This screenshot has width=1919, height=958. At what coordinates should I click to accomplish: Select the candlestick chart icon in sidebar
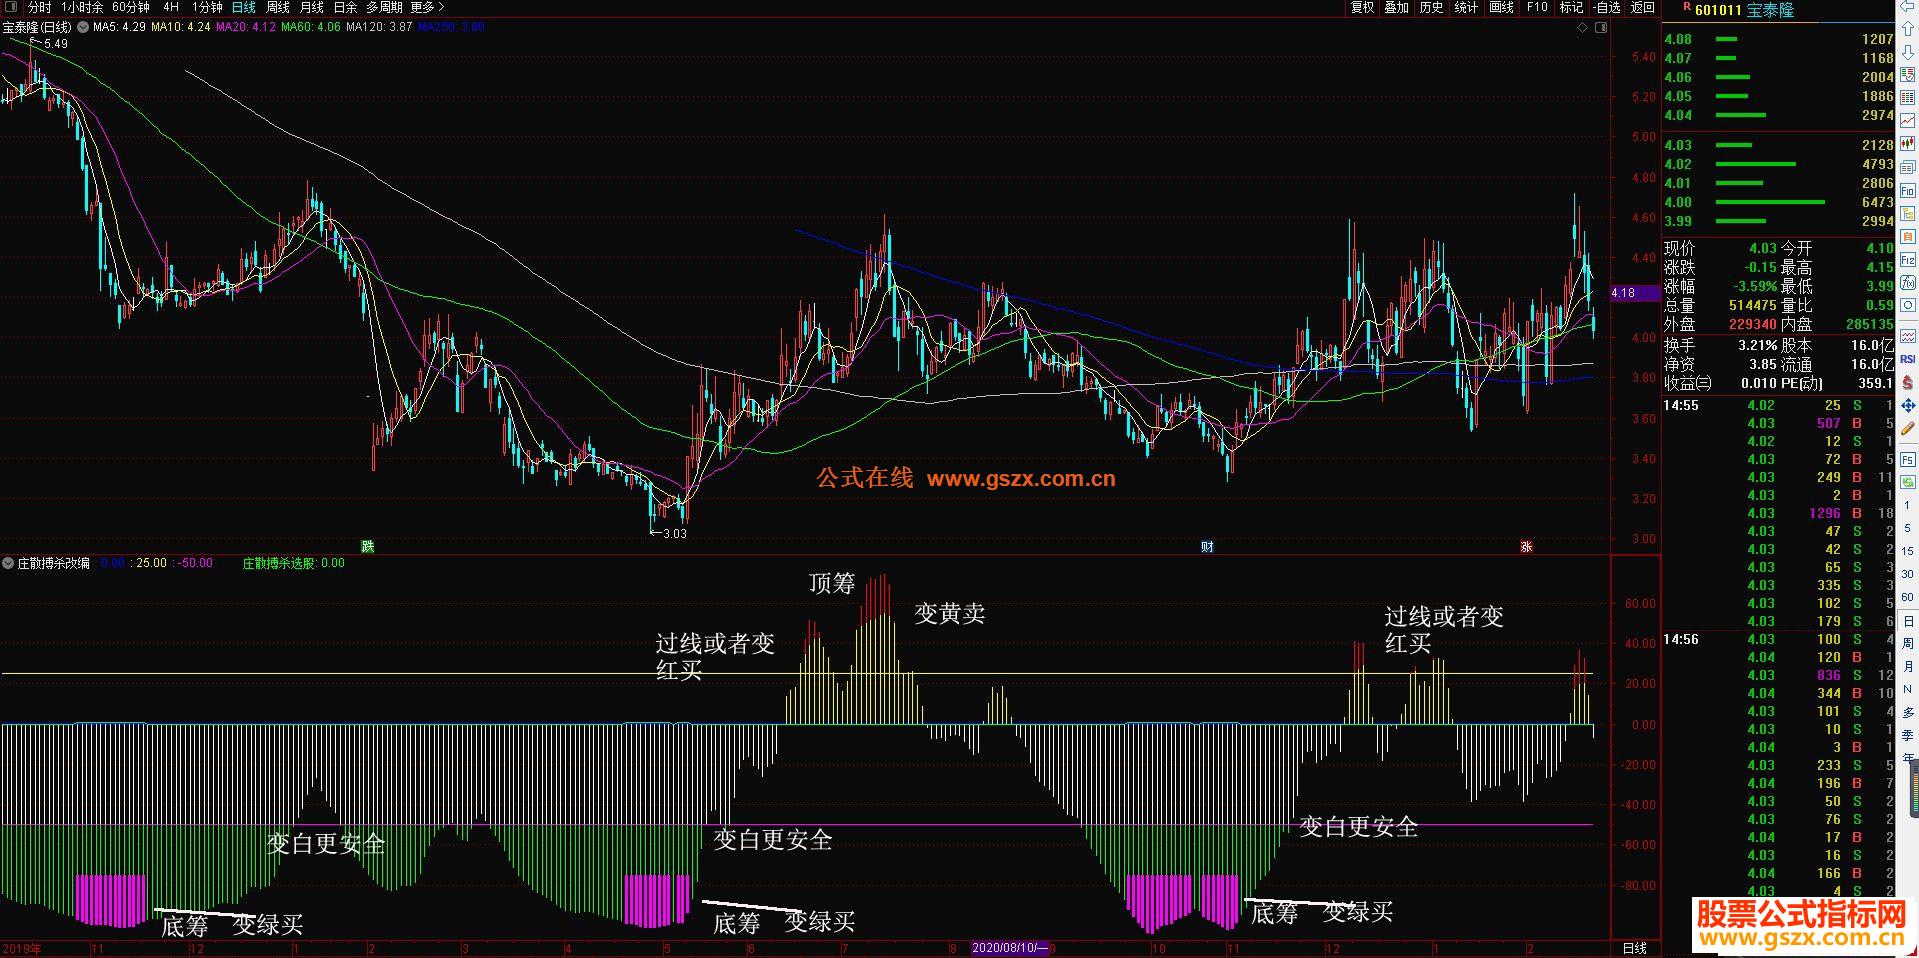pyautogui.click(x=1908, y=143)
